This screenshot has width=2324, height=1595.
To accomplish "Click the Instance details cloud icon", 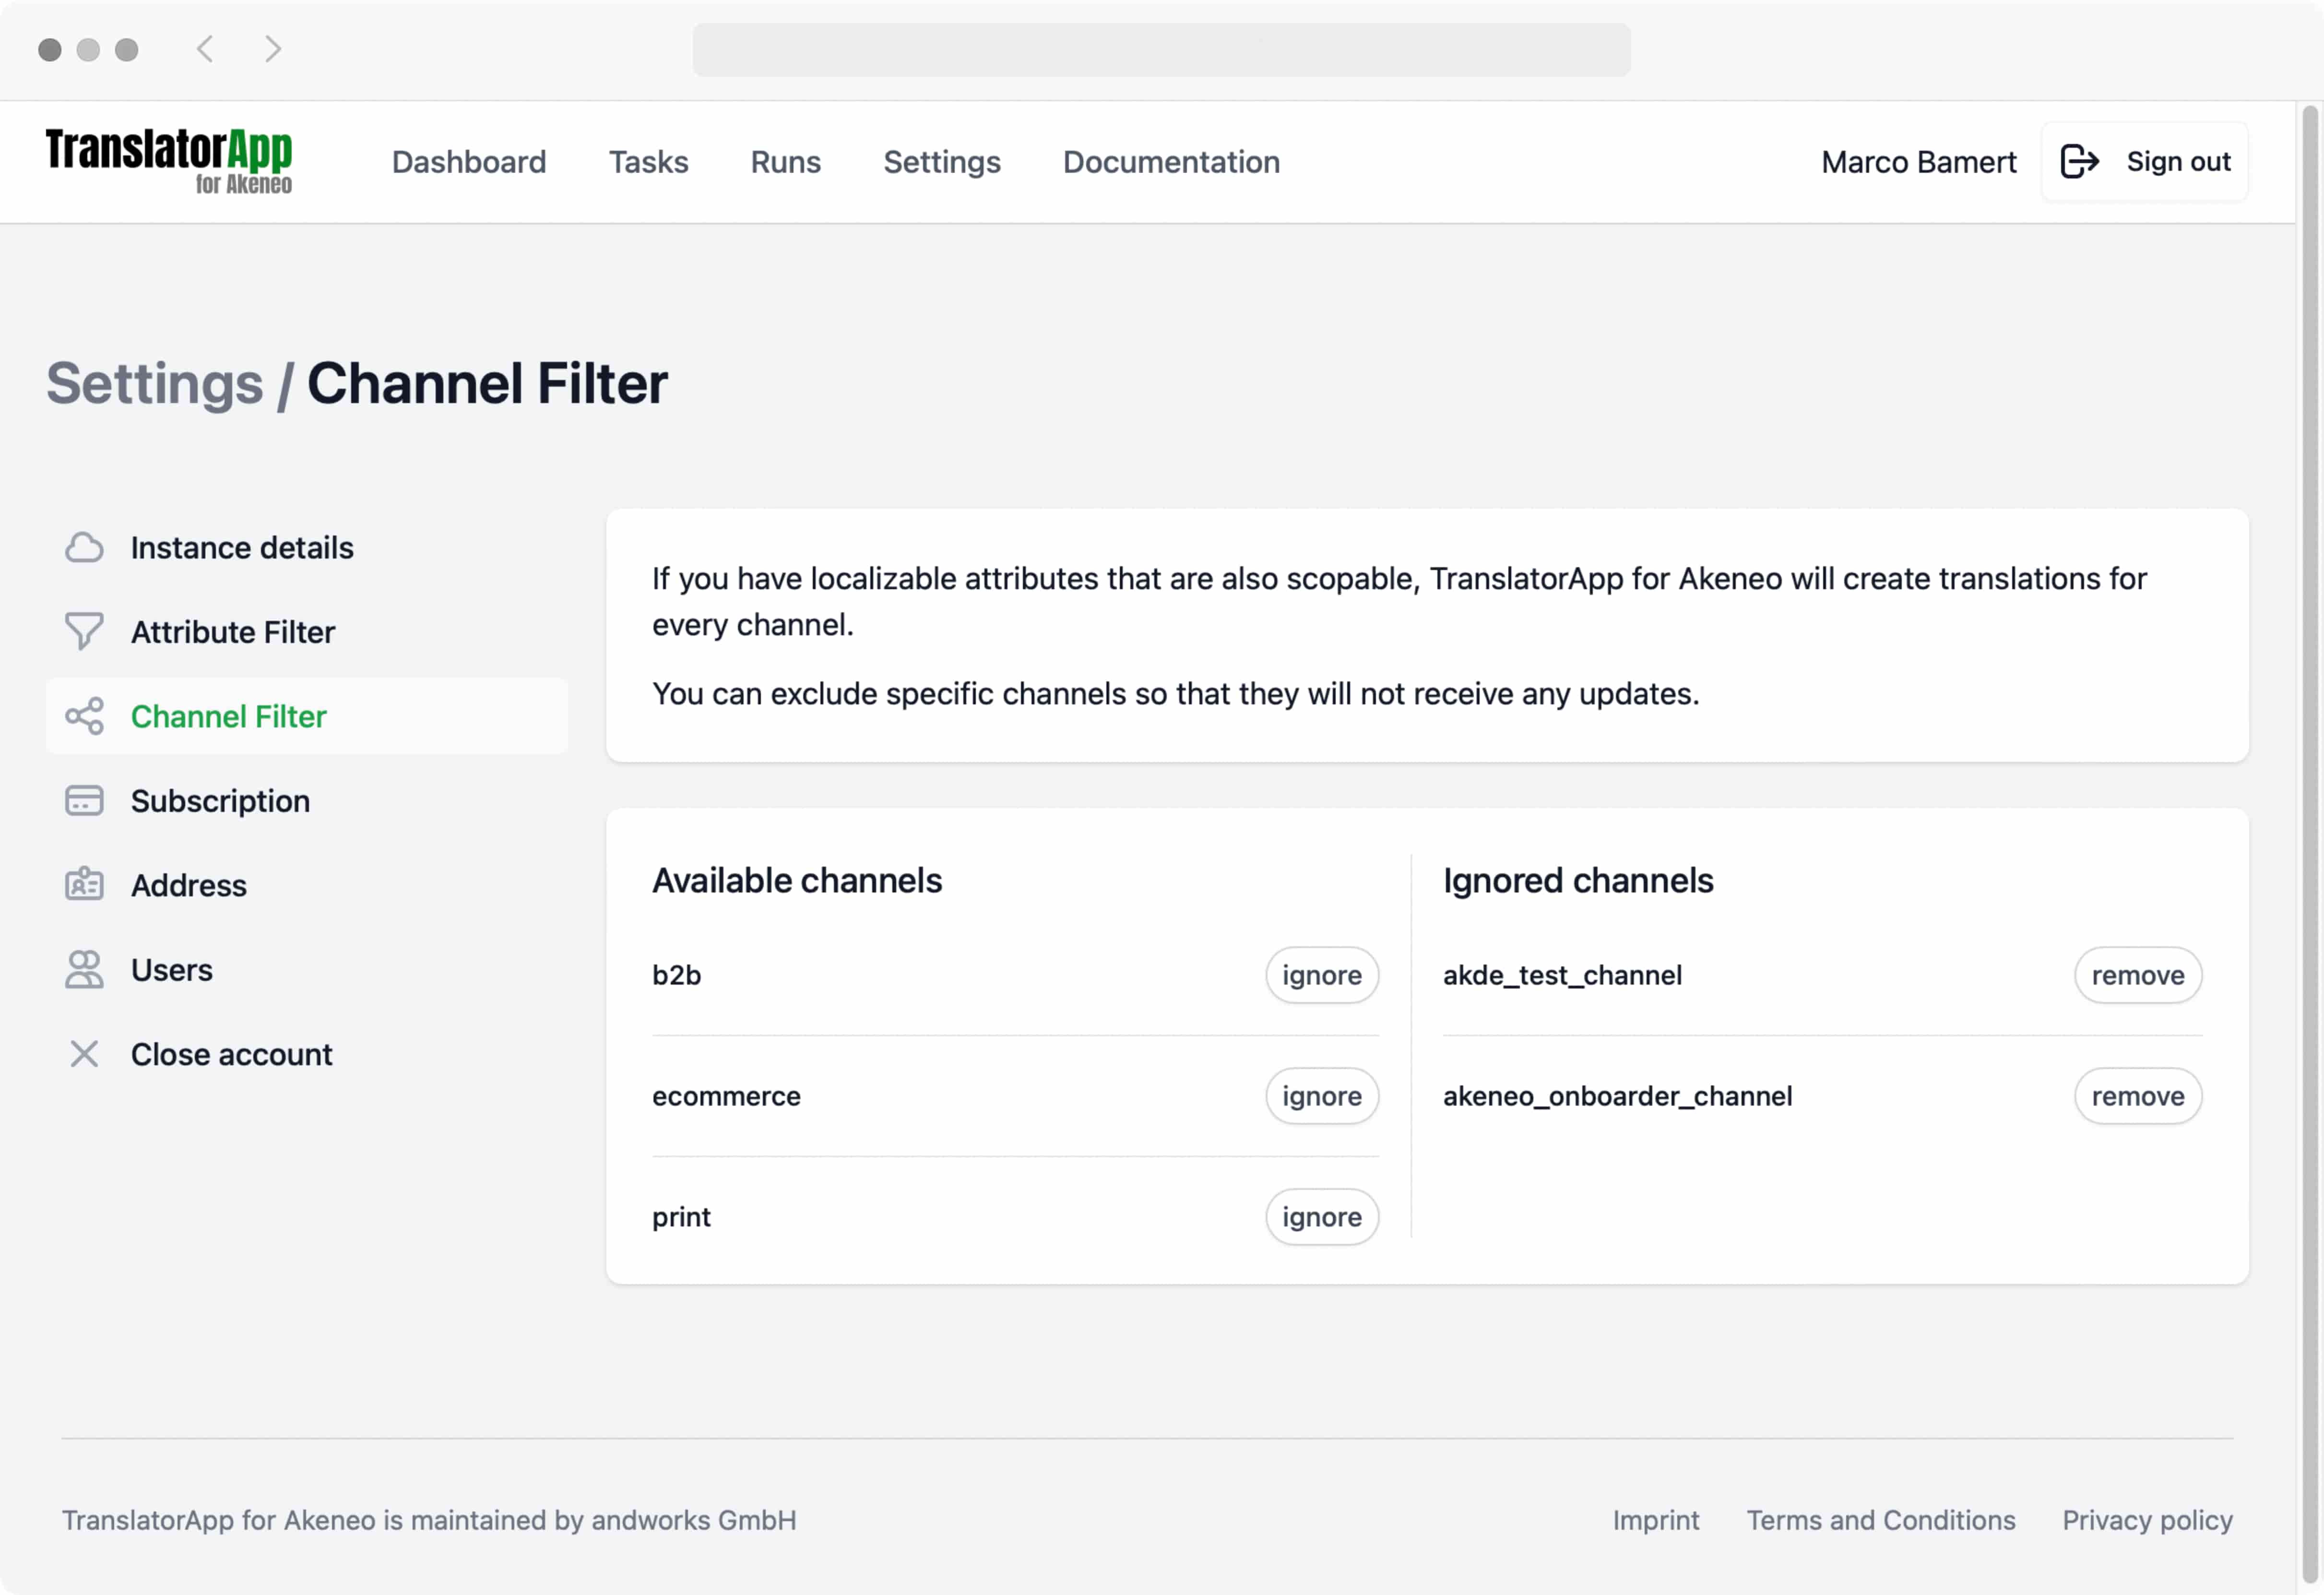I will (84, 547).
